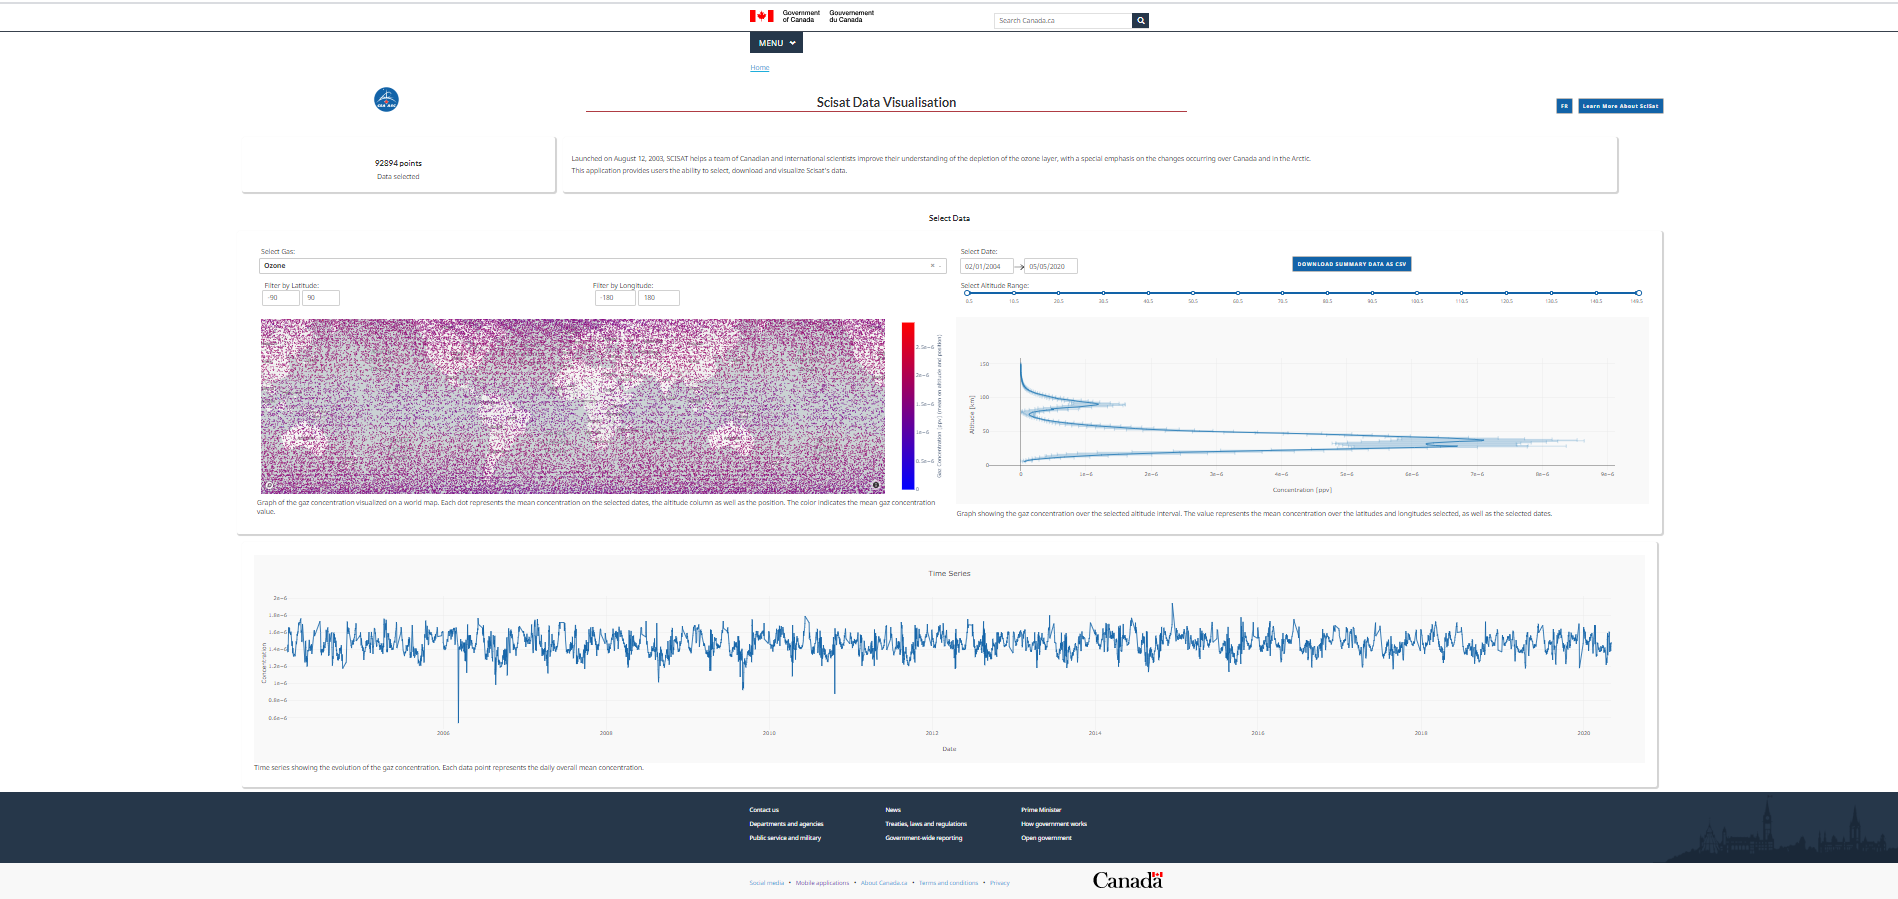Viewport: 1898px width, 899px height.
Task: Click the News footer link
Action: click(x=893, y=810)
